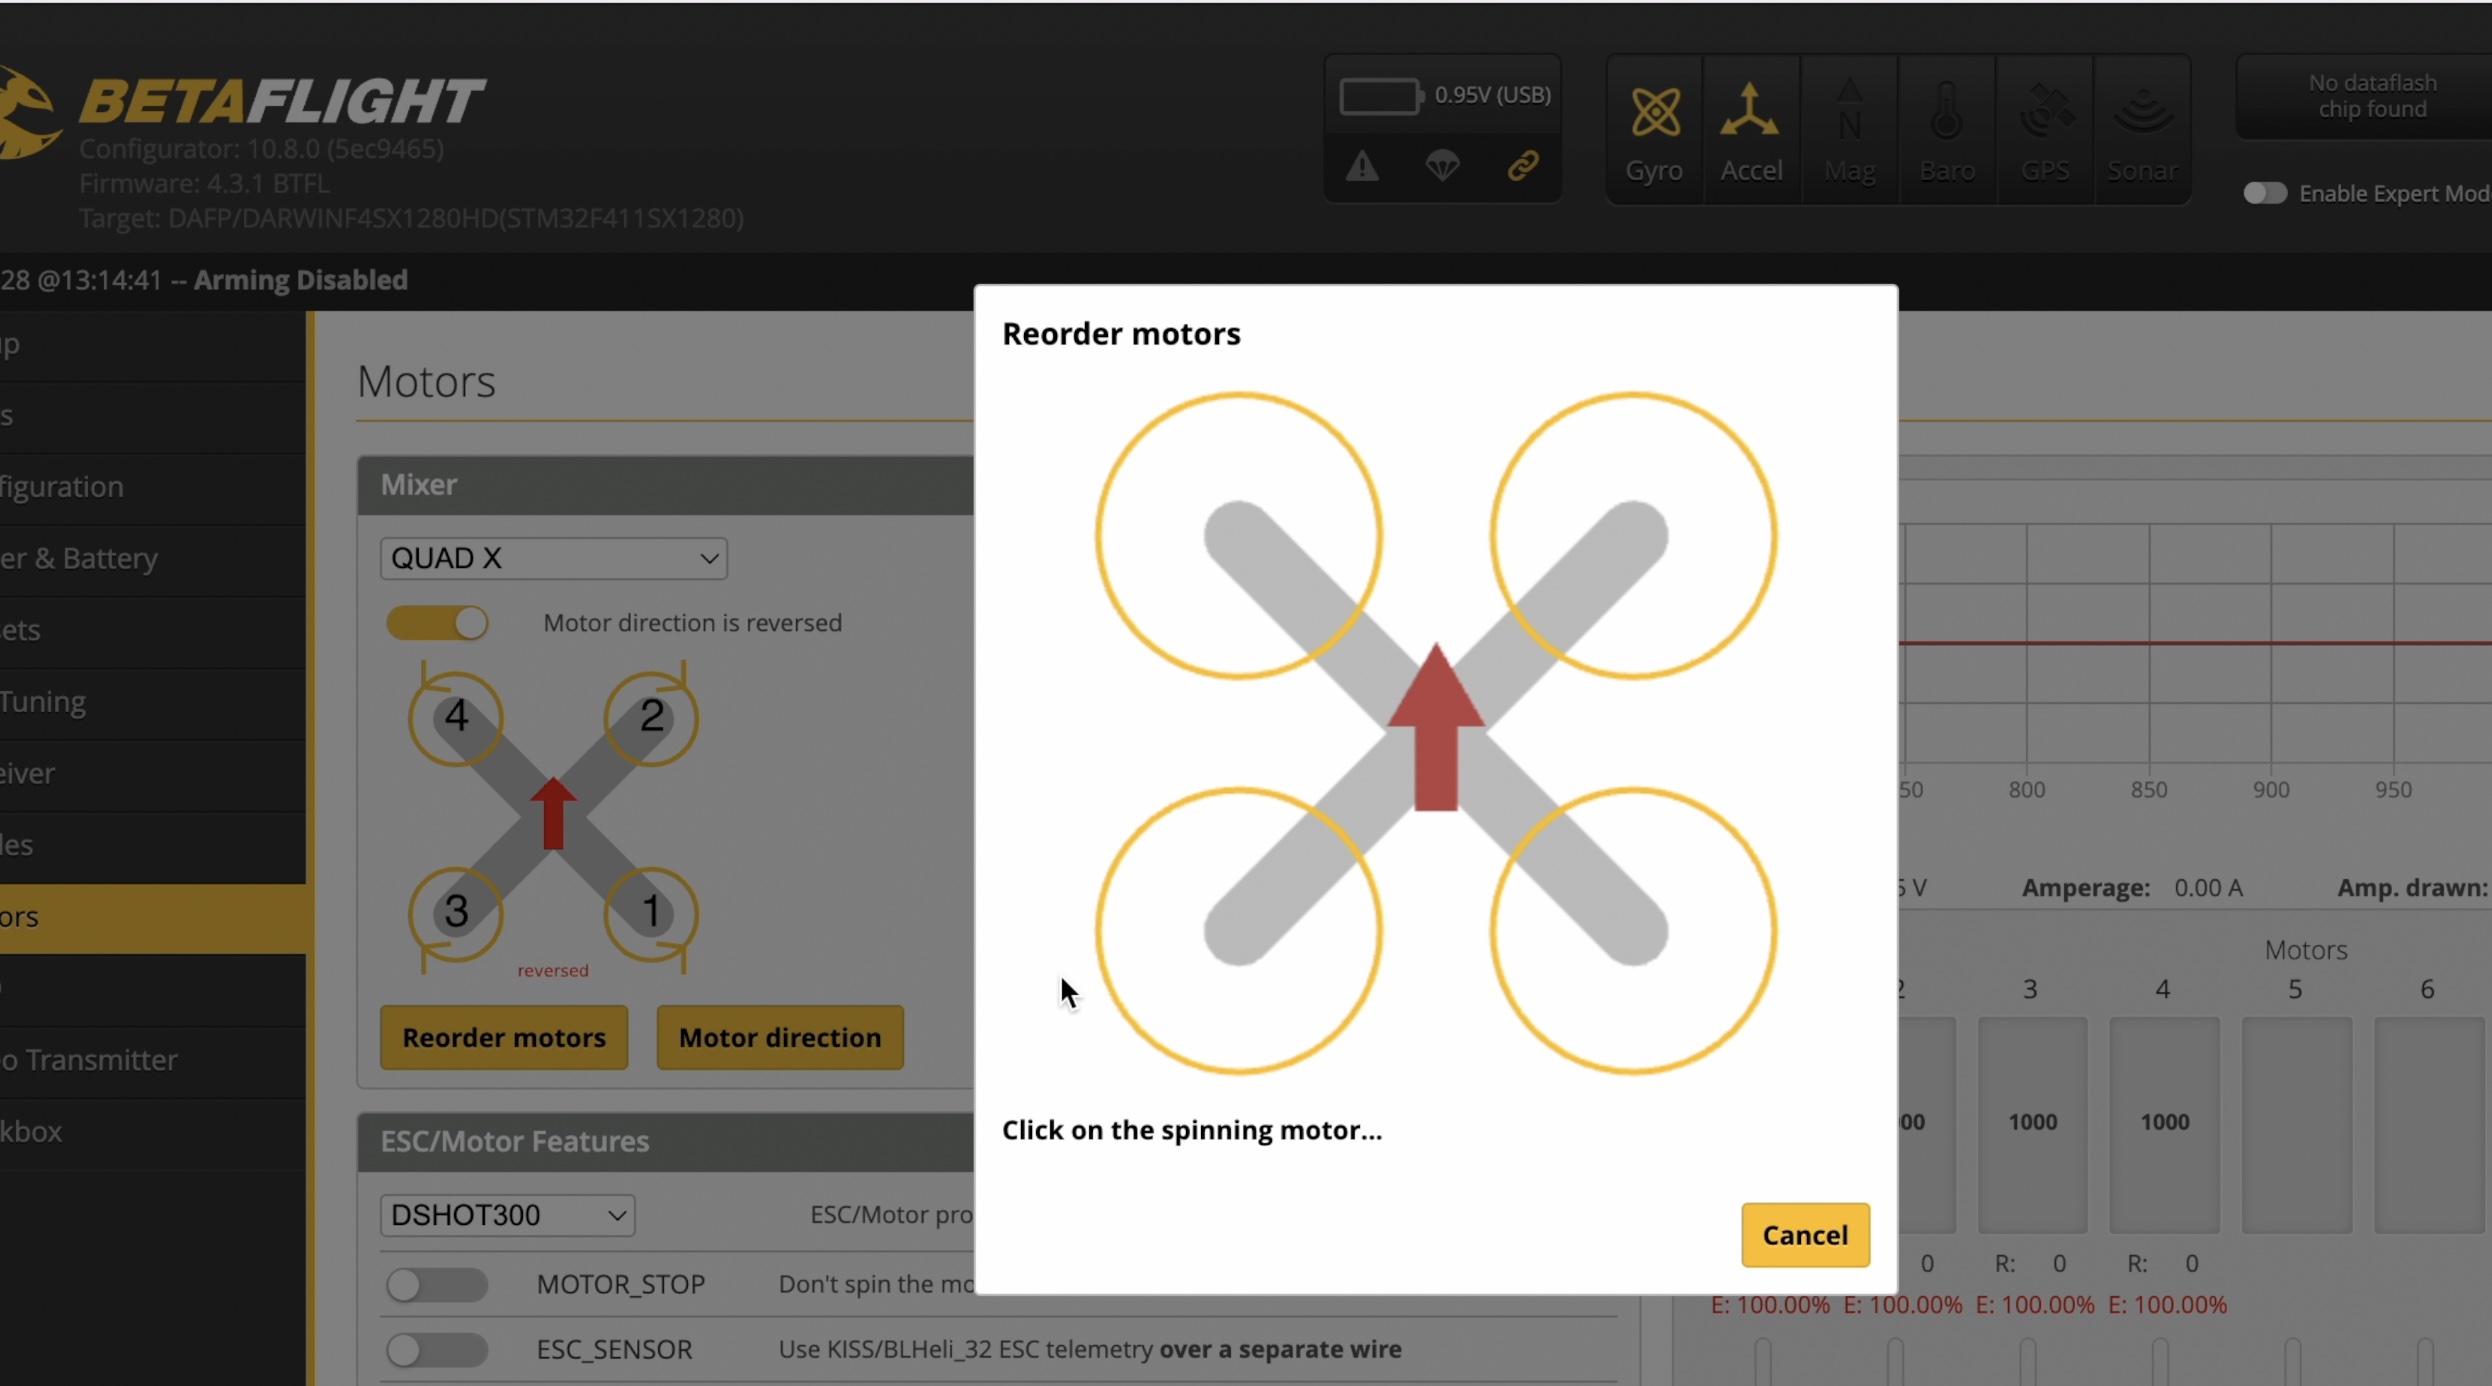Click the warning triangle status icon
The image size is (2492, 1386).
click(x=1362, y=166)
